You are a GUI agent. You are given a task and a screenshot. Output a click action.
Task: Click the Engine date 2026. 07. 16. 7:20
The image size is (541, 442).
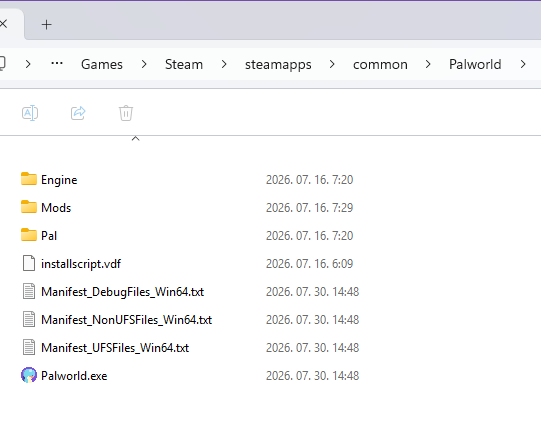click(309, 180)
